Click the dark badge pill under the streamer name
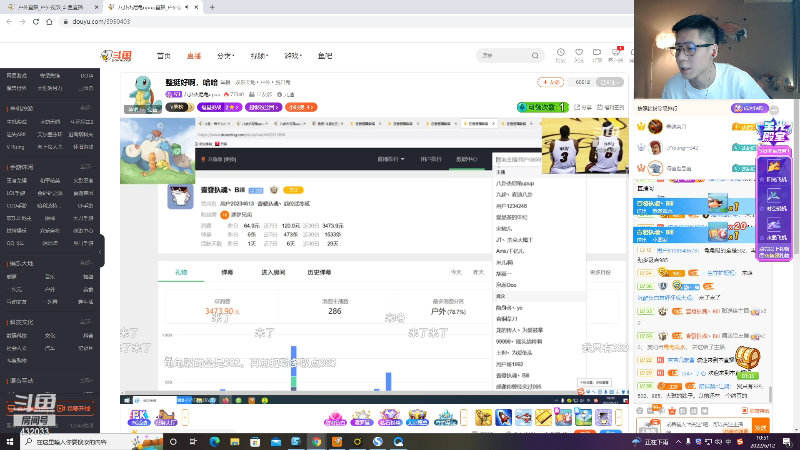This screenshot has width=800, height=450. coord(180,107)
